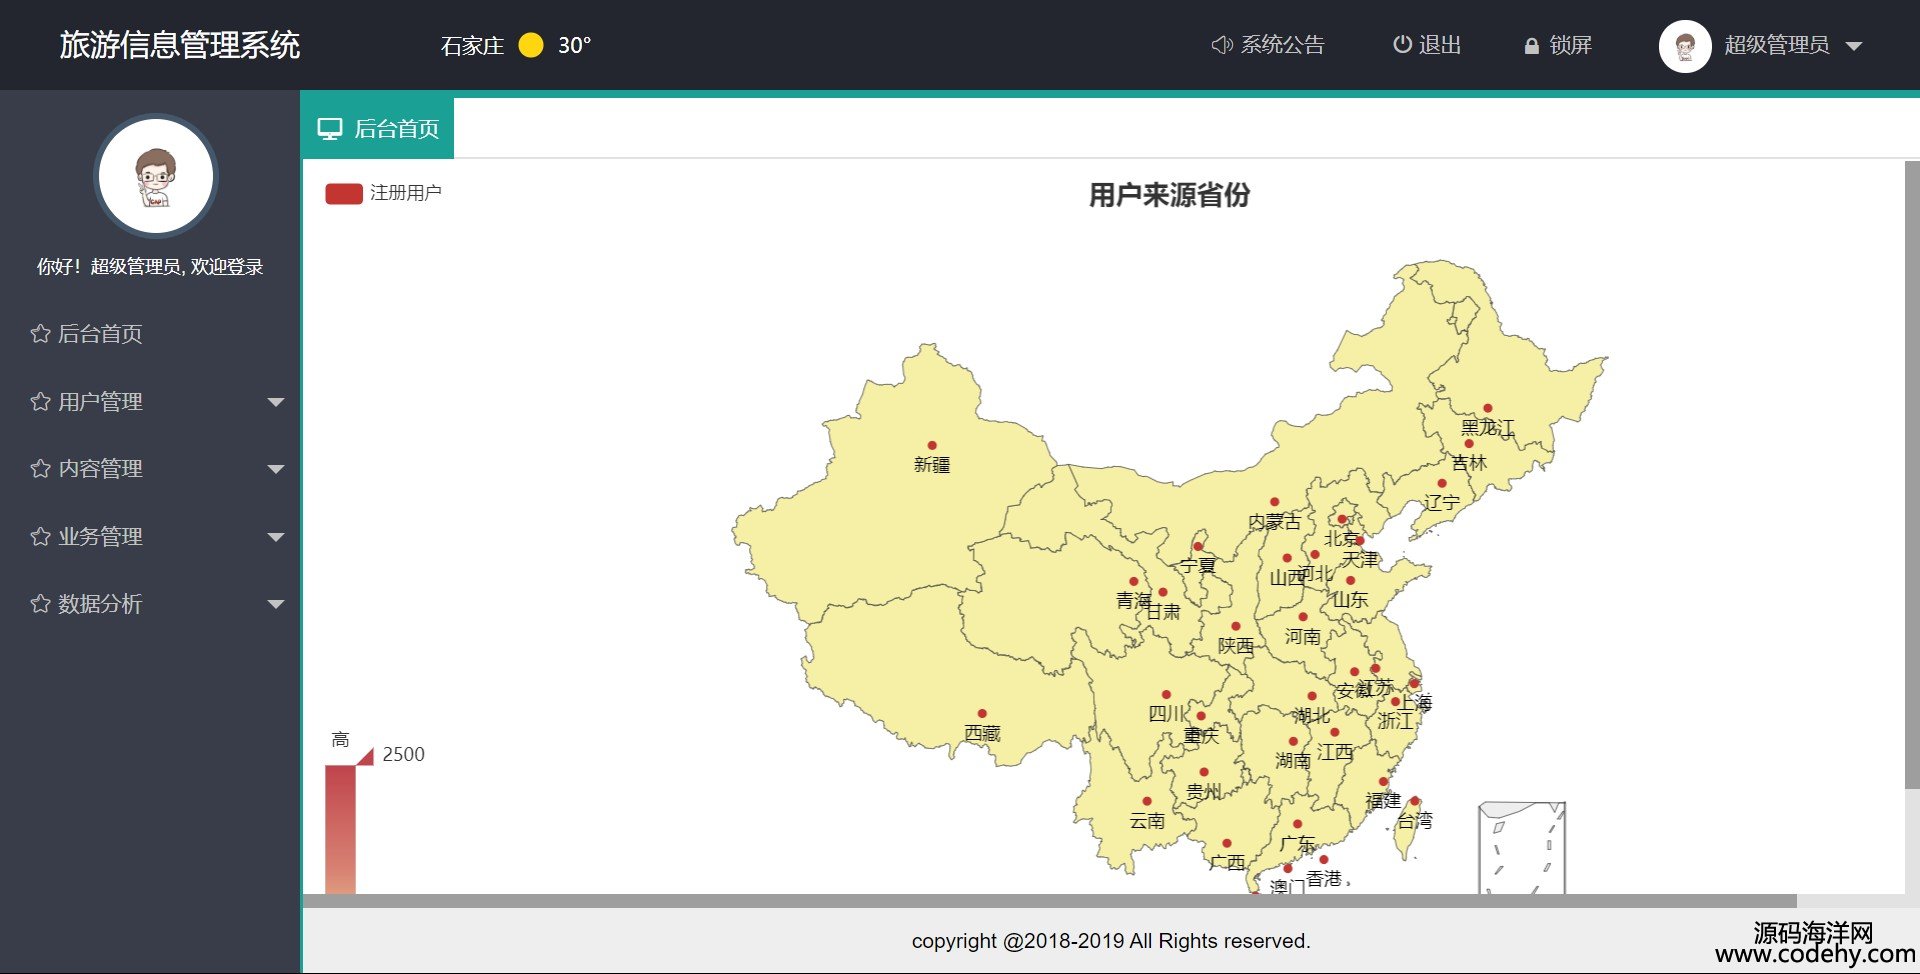
Task: Click the 福建 data point
Action: [1384, 782]
